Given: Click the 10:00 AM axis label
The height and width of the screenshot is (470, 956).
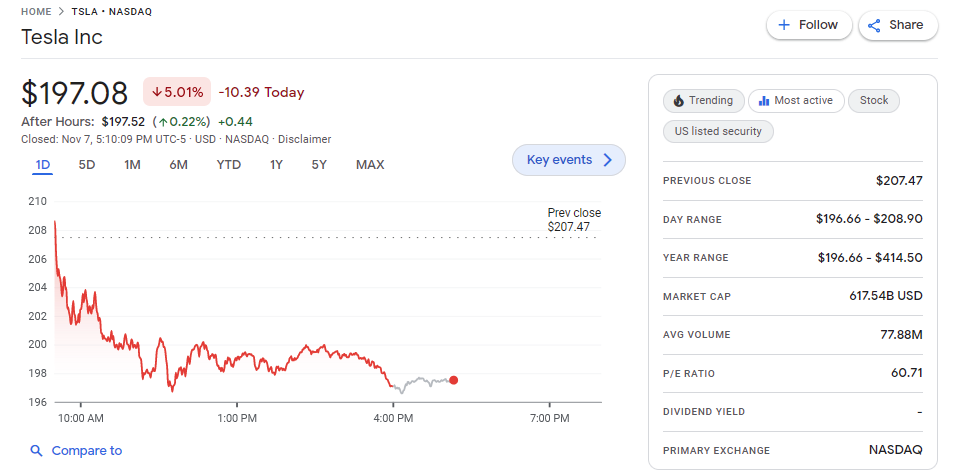Looking at the screenshot, I should pyautogui.click(x=80, y=419).
